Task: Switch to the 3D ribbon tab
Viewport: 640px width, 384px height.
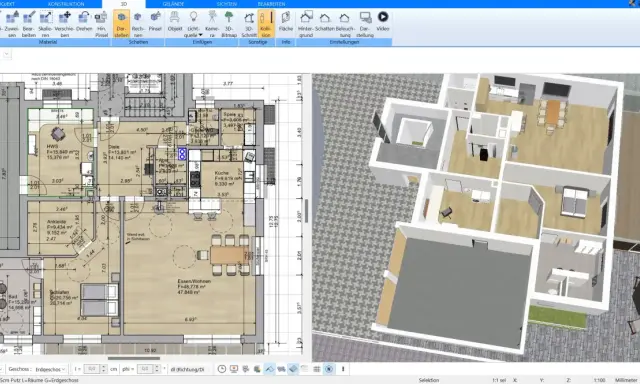Action: pyautogui.click(x=124, y=4)
